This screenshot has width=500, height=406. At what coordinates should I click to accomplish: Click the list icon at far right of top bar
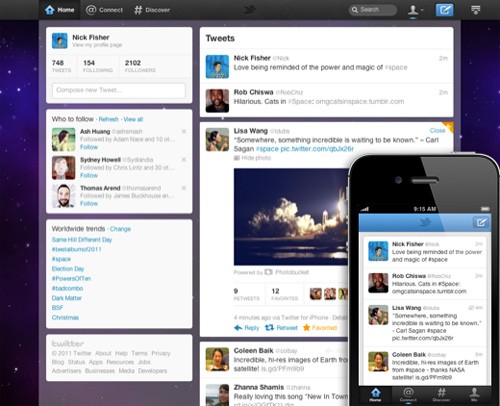[475, 10]
